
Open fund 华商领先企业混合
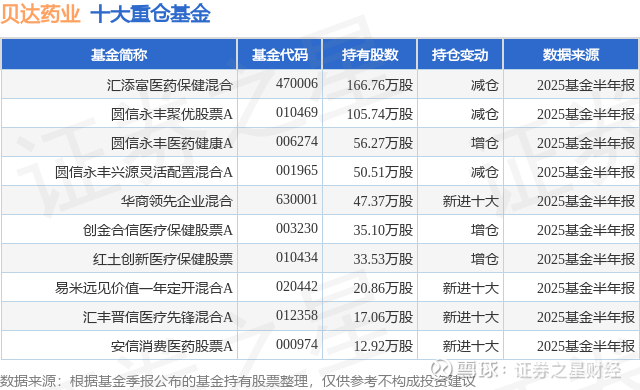[x=177, y=201]
